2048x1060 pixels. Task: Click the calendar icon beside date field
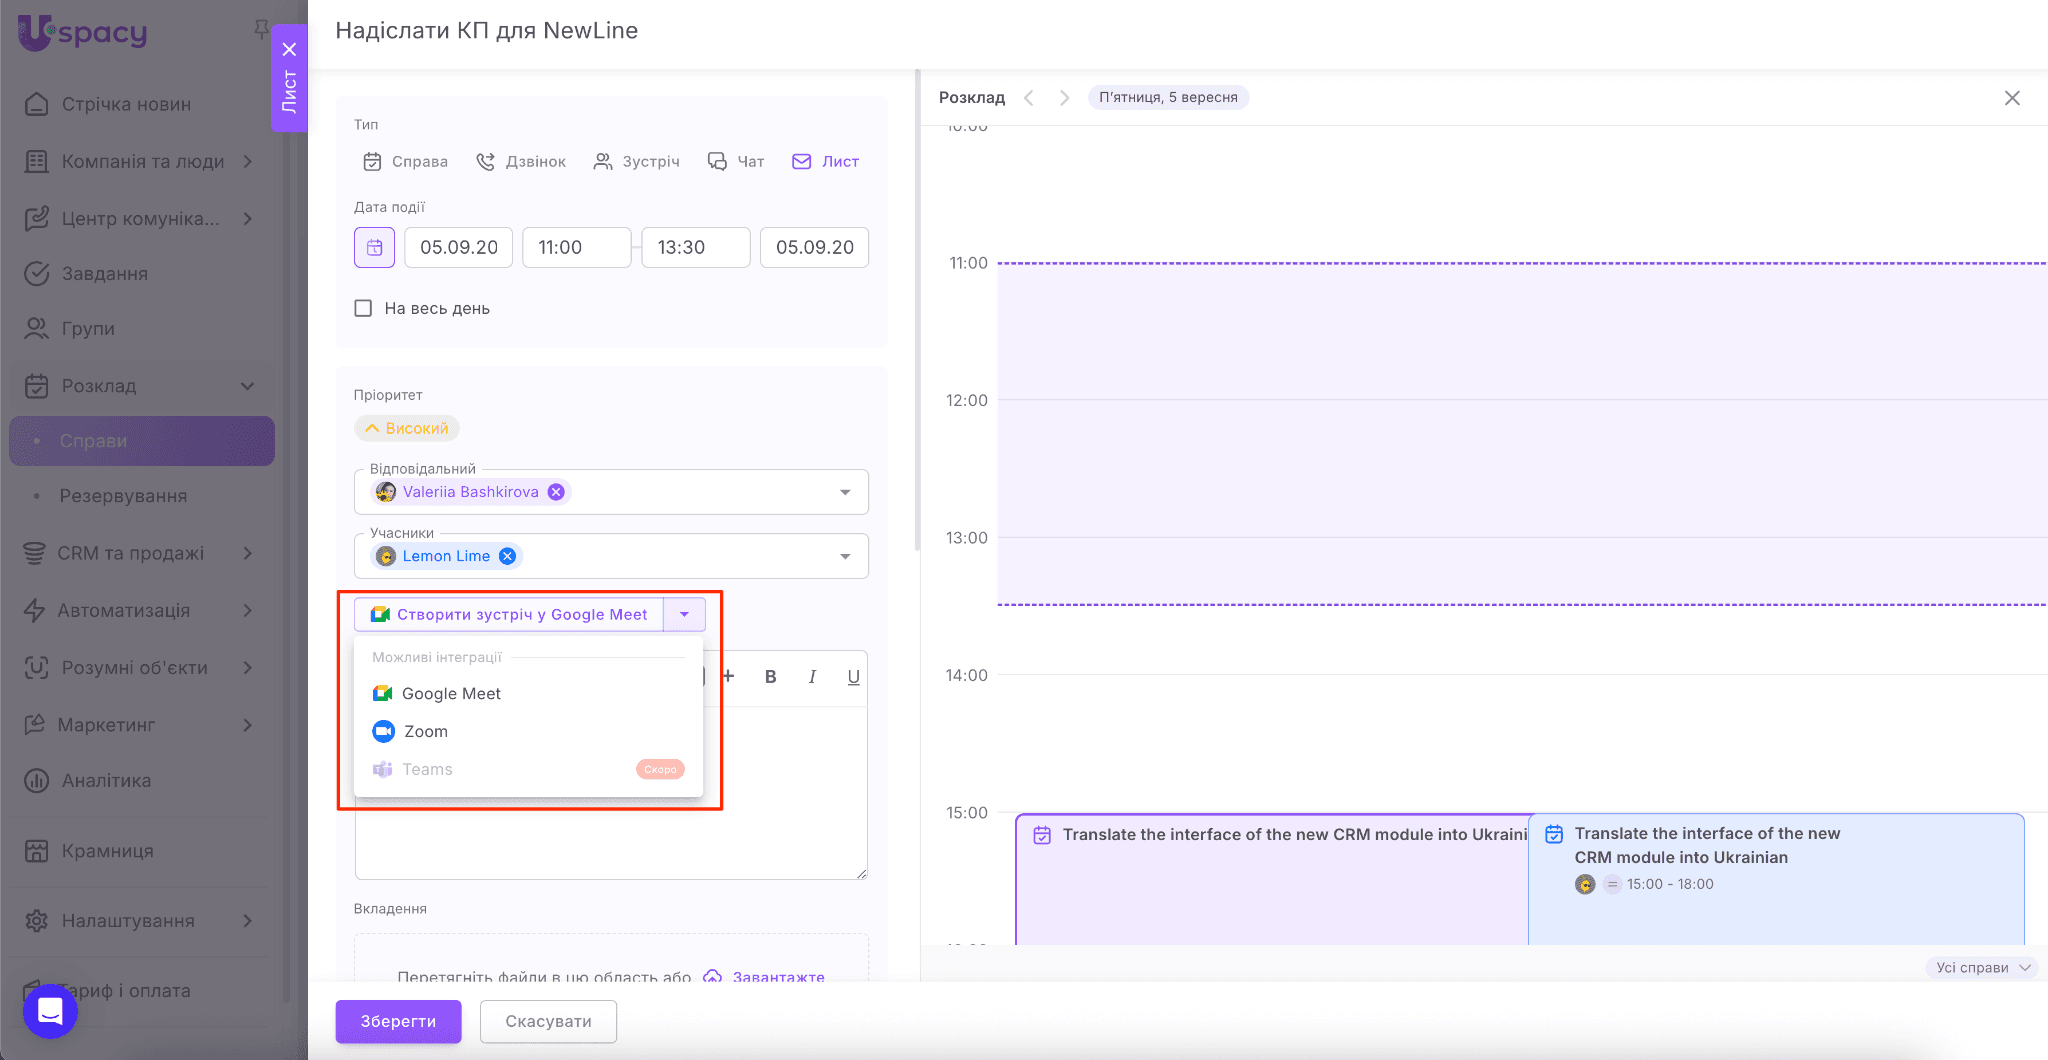(x=374, y=247)
